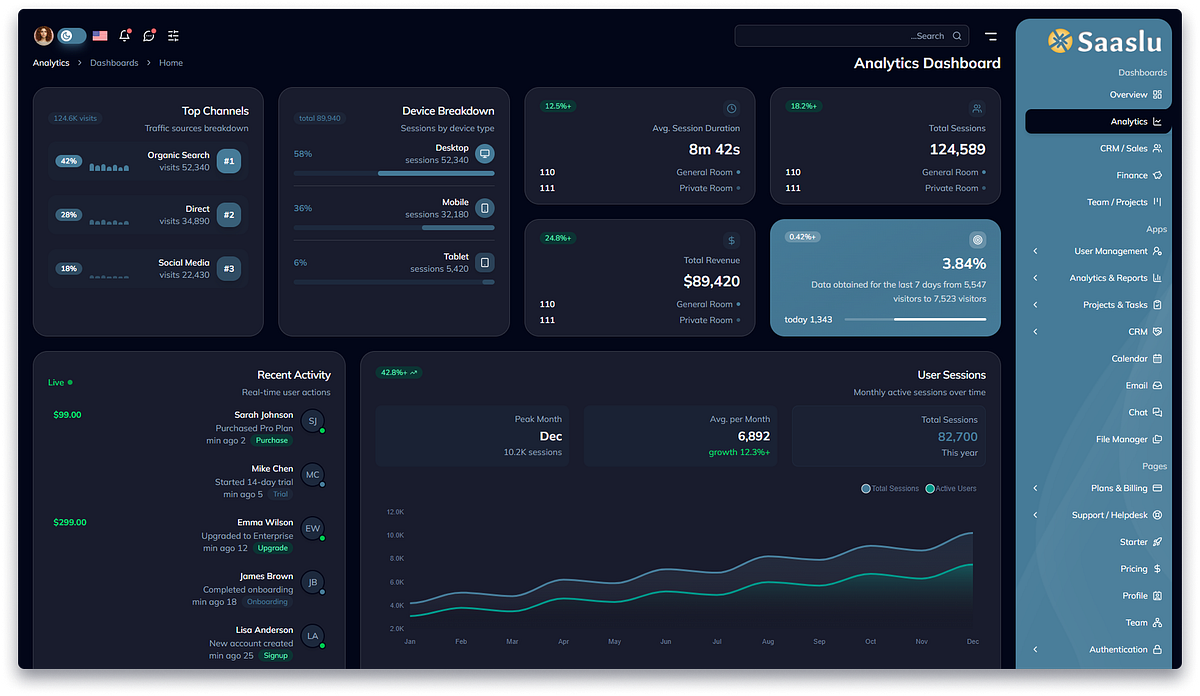Click the Overview grid icon
The width and height of the screenshot is (1200, 696).
point(1157,95)
